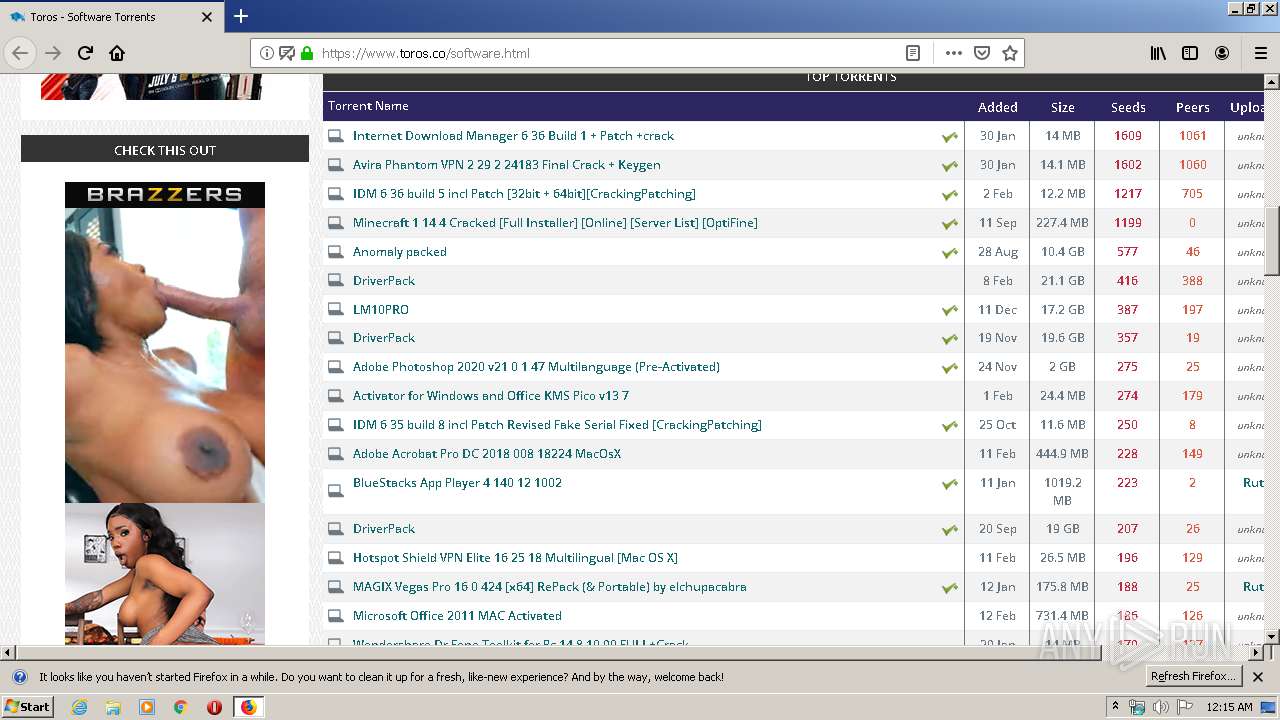Click the vertical page scrollbar thumb
Image resolution: width=1280 pixels, height=720 pixels.
coord(1272,240)
